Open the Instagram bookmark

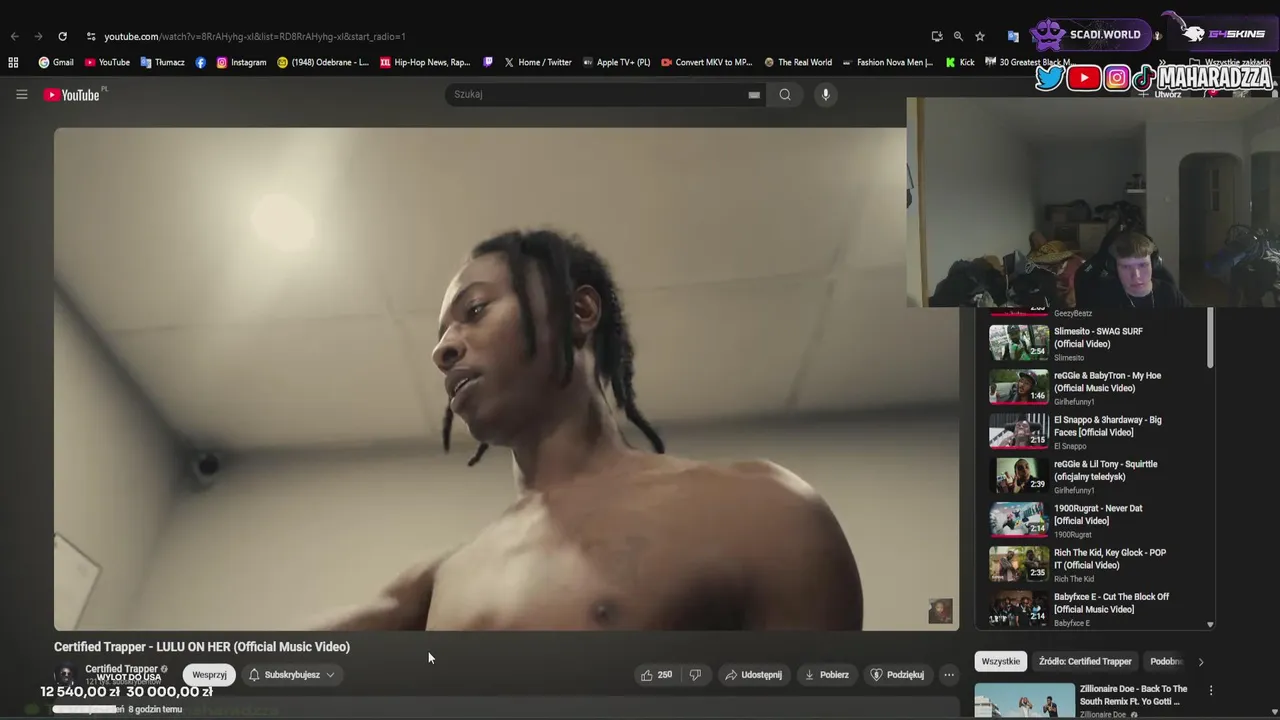click(241, 62)
